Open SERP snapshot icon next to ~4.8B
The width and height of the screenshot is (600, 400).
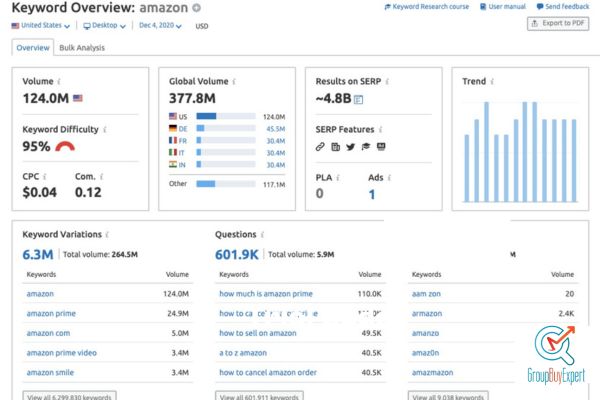pyautogui.click(x=358, y=100)
